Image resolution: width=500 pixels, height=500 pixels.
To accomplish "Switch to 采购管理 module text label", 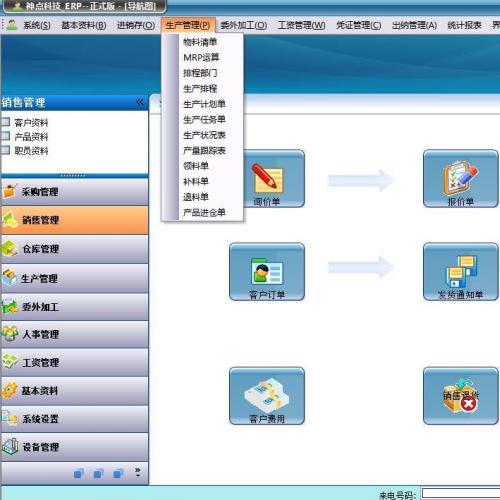I will pos(40,192).
